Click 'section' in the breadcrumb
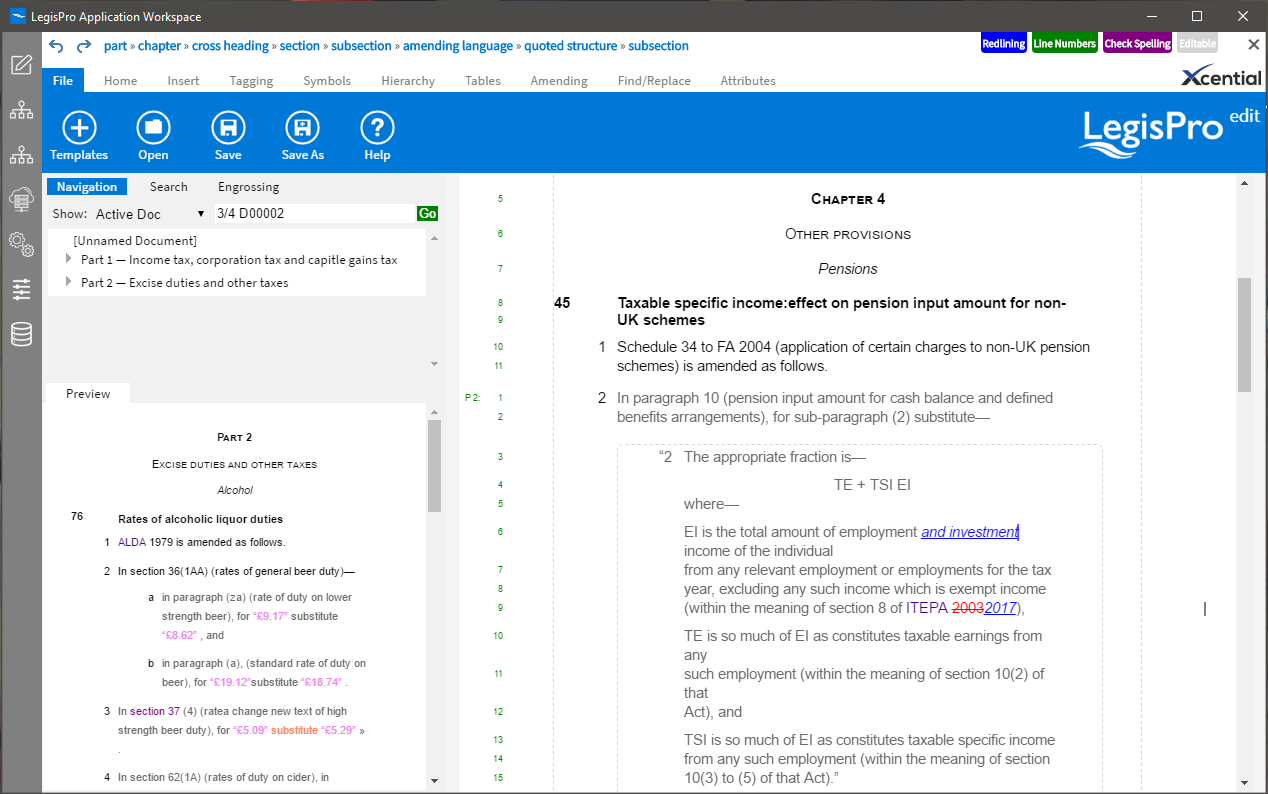Screen dimensions: 1268x794 point(300,46)
